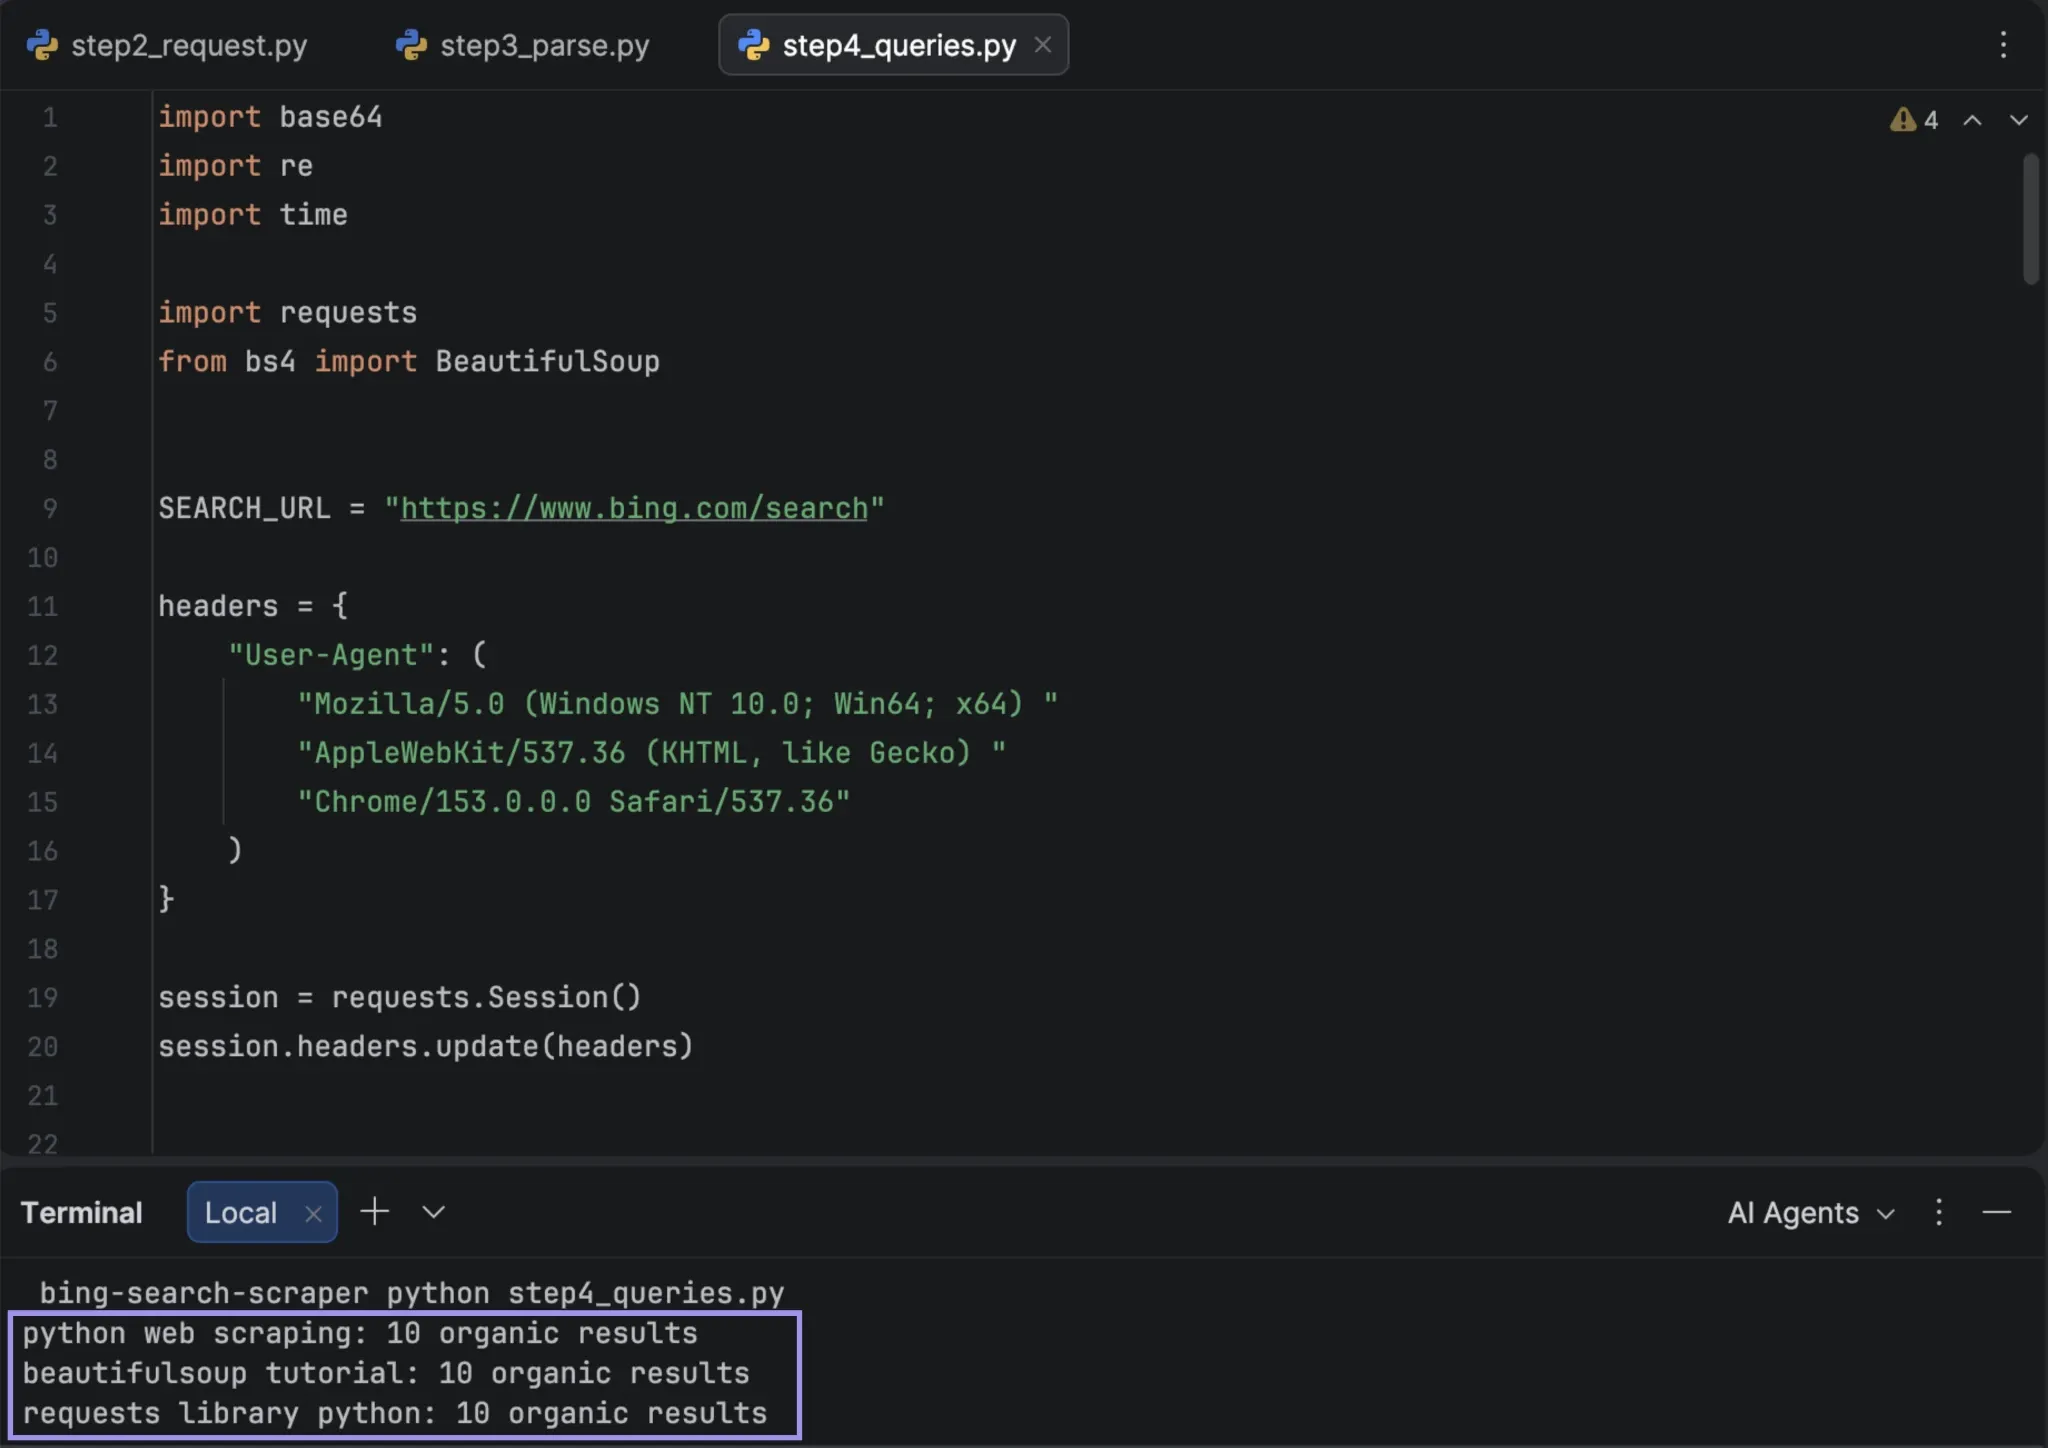Screen dimensions: 2048x1448
Task: Open the AI Agents dropdown
Action: click(1811, 1213)
